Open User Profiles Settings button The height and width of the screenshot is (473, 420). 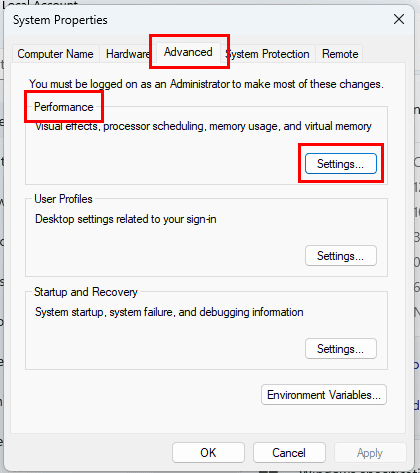tap(341, 256)
